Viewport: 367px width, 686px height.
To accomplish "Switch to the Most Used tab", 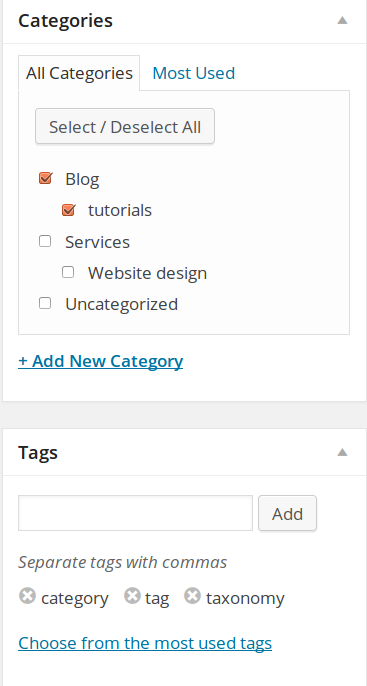I will pyautogui.click(x=193, y=73).
